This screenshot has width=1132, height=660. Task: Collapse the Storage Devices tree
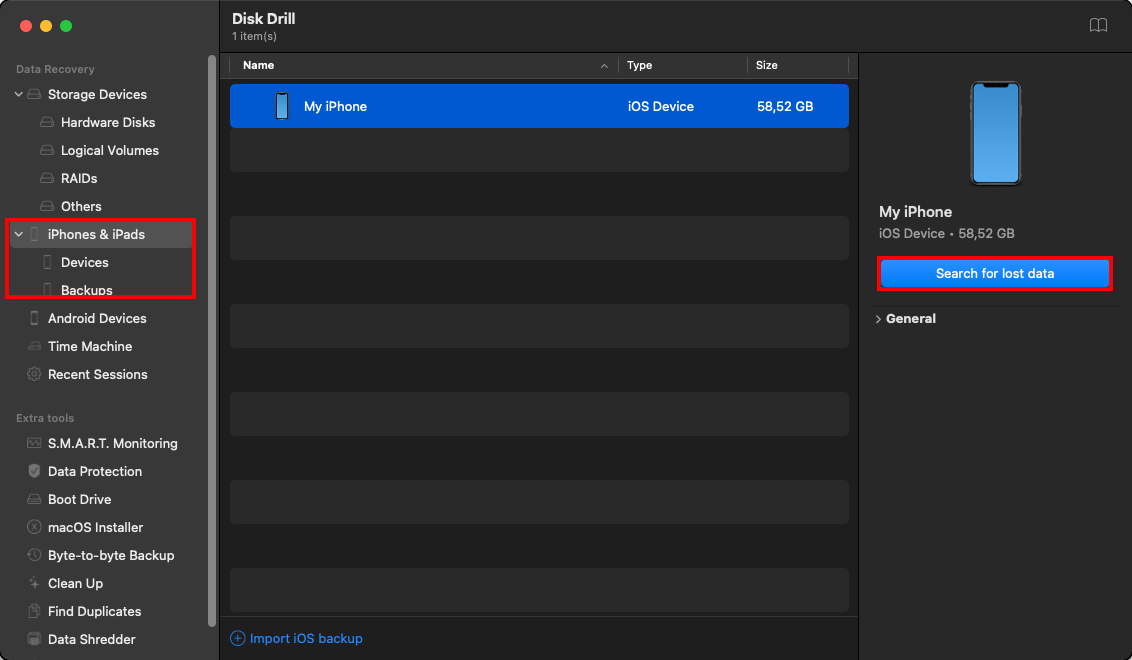[x=19, y=95]
